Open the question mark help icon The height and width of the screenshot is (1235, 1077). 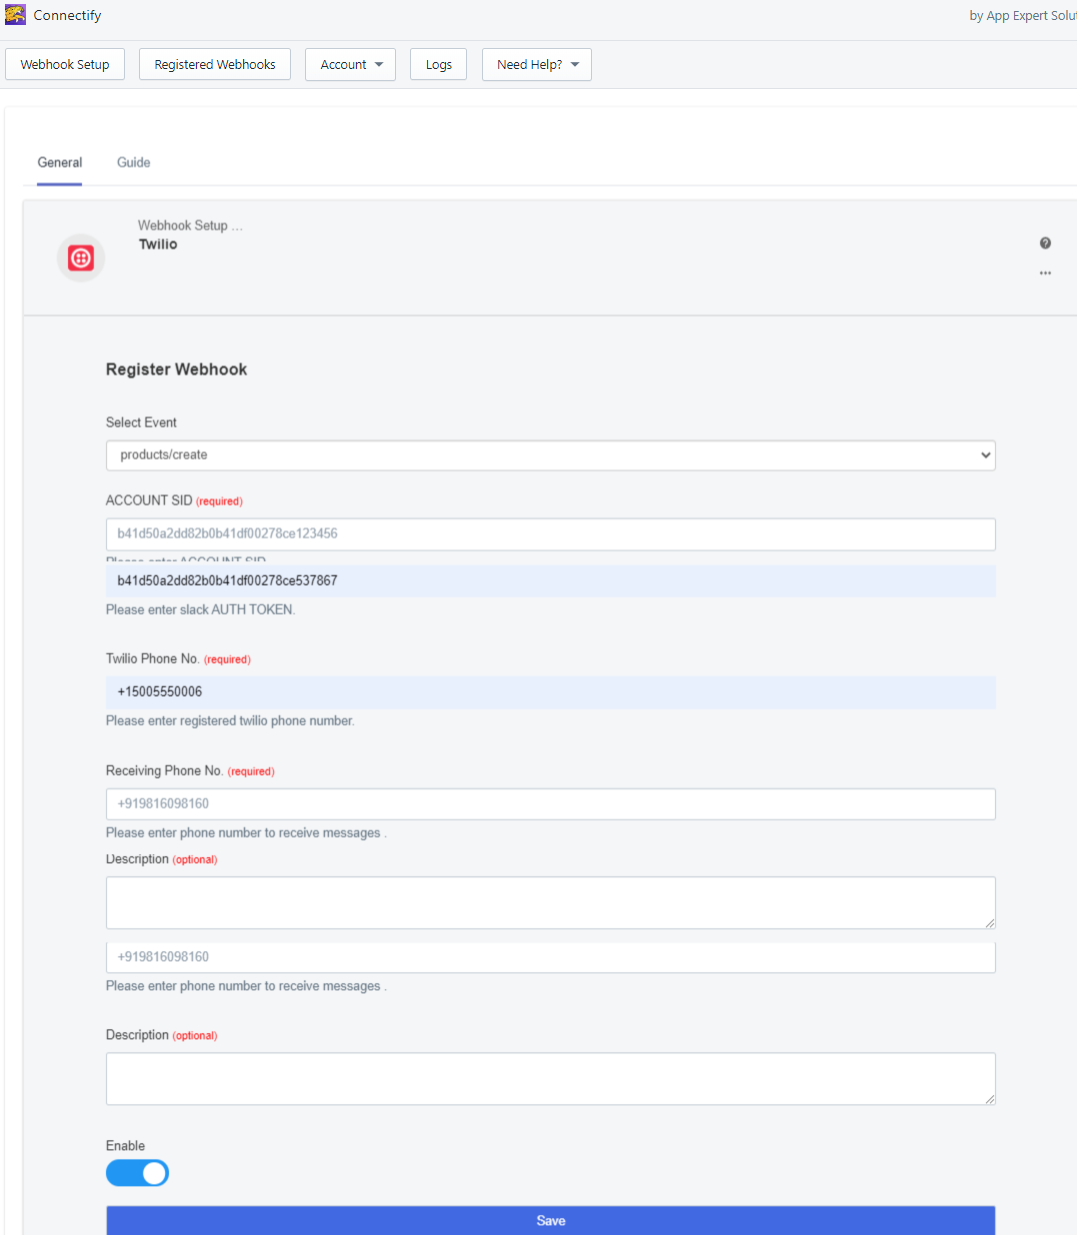1045,243
